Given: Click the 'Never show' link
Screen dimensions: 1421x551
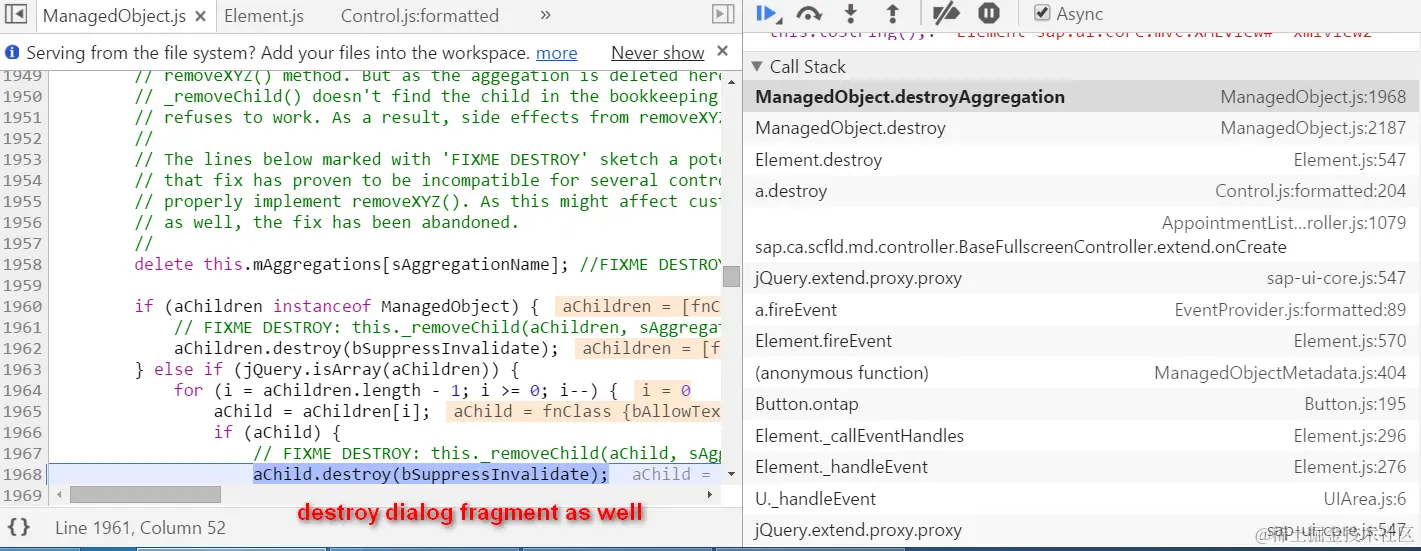Looking at the screenshot, I should point(658,53).
